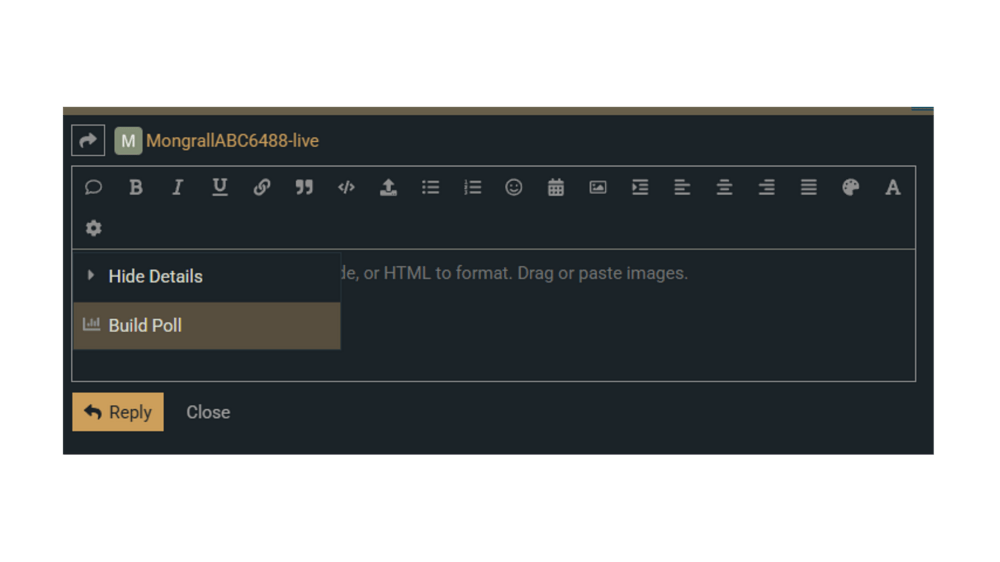Image resolution: width=1000 pixels, height=562 pixels.
Task: Insert a hyperlink with the link icon
Action: tap(262, 187)
